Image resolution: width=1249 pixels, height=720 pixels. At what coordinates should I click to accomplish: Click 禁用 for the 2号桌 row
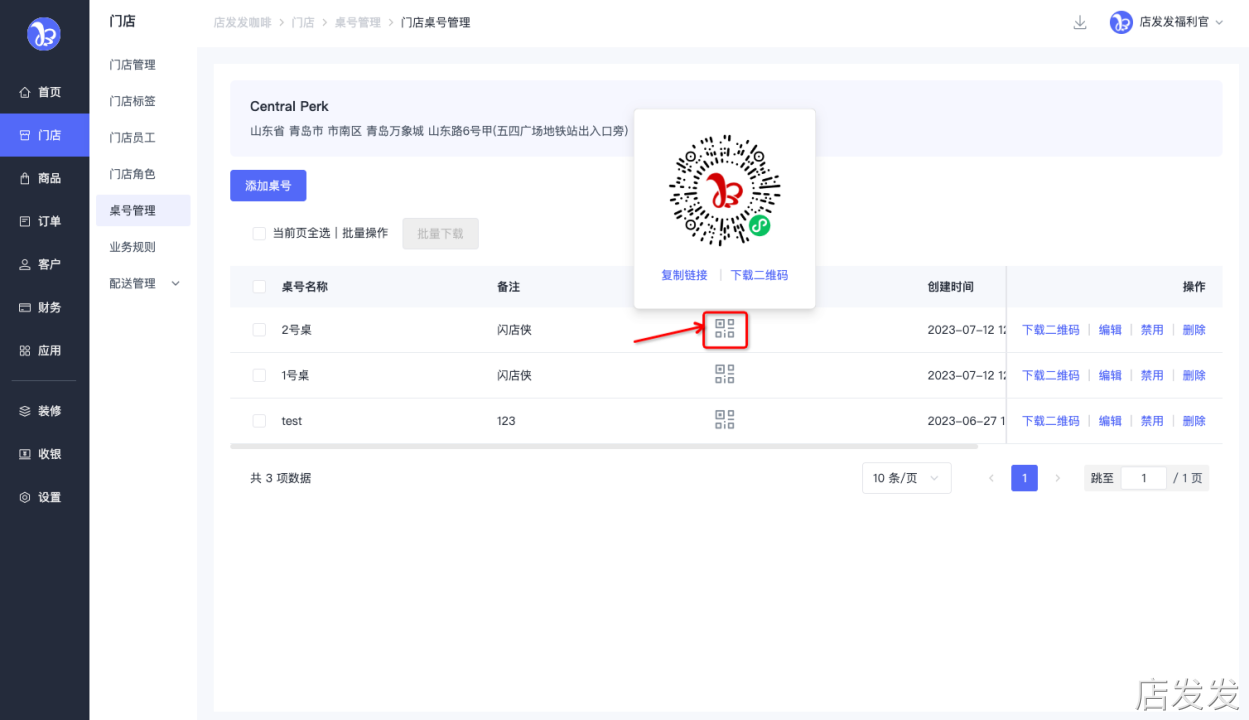click(x=1152, y=329)
